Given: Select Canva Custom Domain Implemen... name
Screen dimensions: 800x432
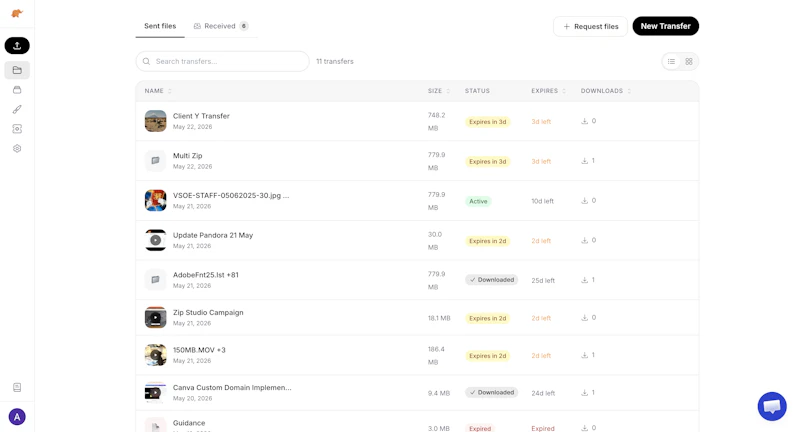Looking at the screenshot, I should click(x=232, y=388).
